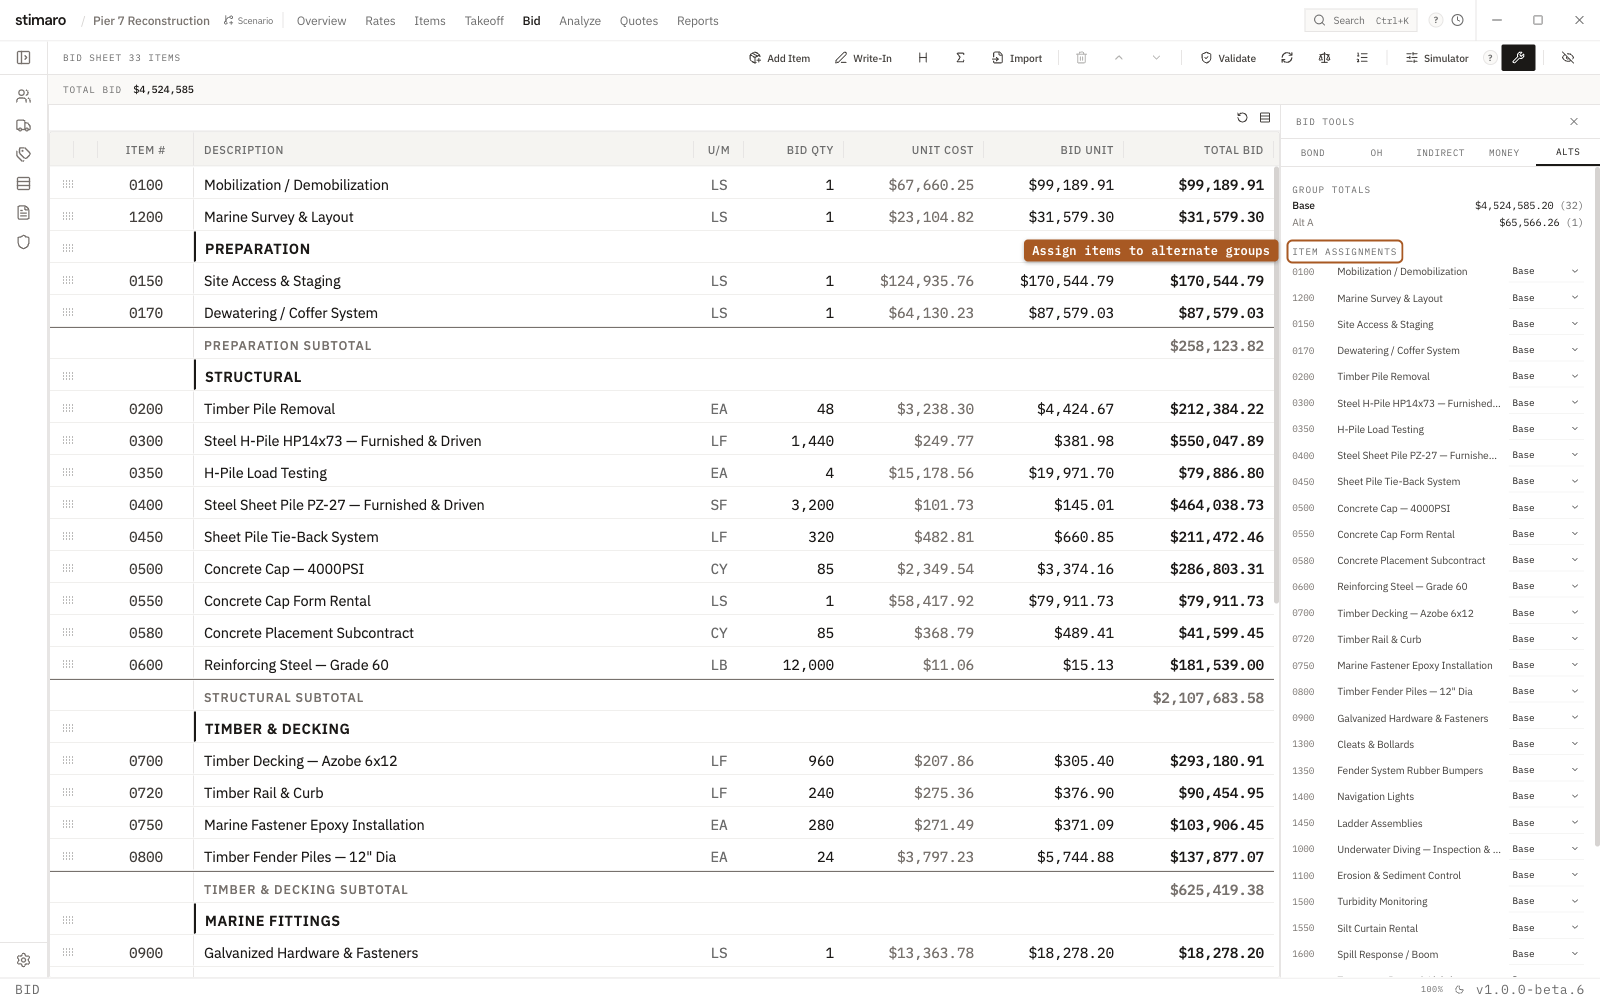Click the refresh sync icon in toolbar

[1287, 58]
